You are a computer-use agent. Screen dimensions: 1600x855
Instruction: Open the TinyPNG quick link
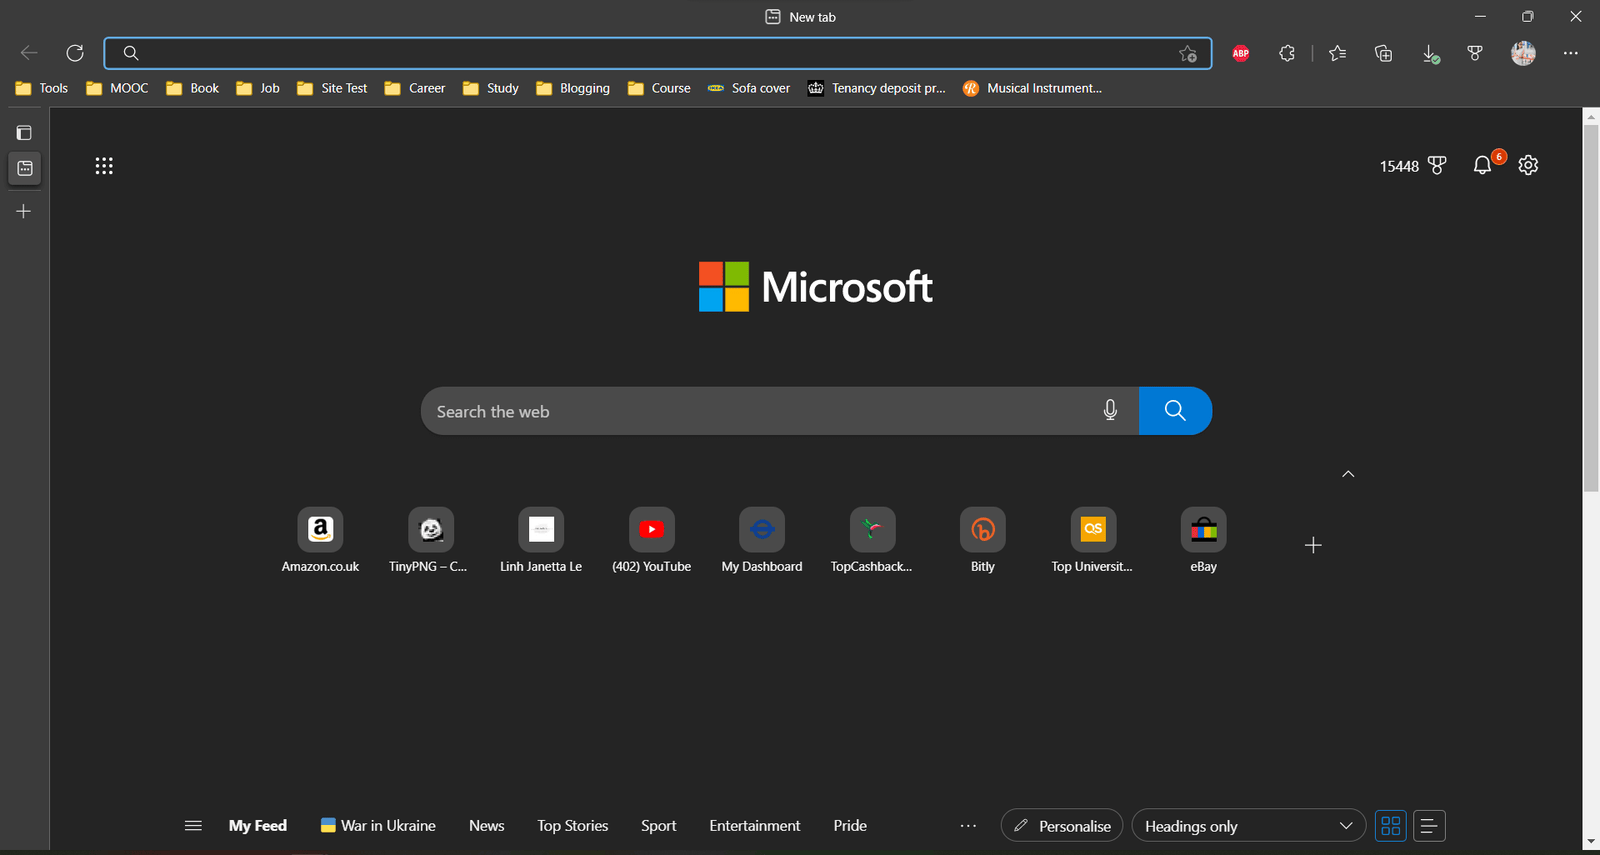430,541
